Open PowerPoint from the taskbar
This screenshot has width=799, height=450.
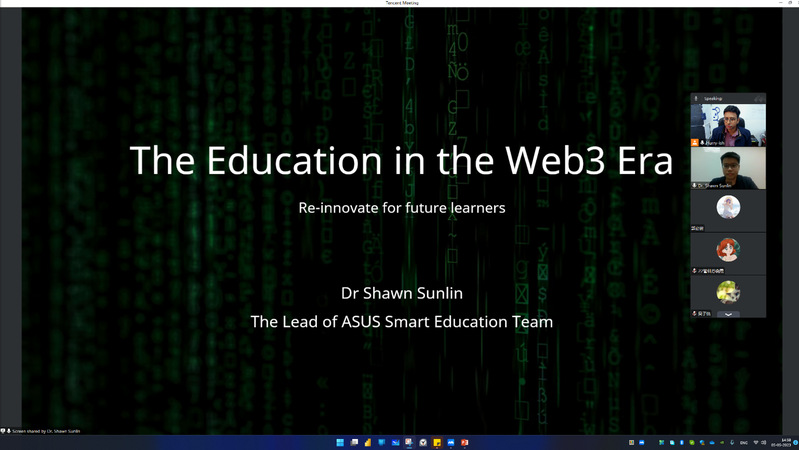tap(465, 442)
